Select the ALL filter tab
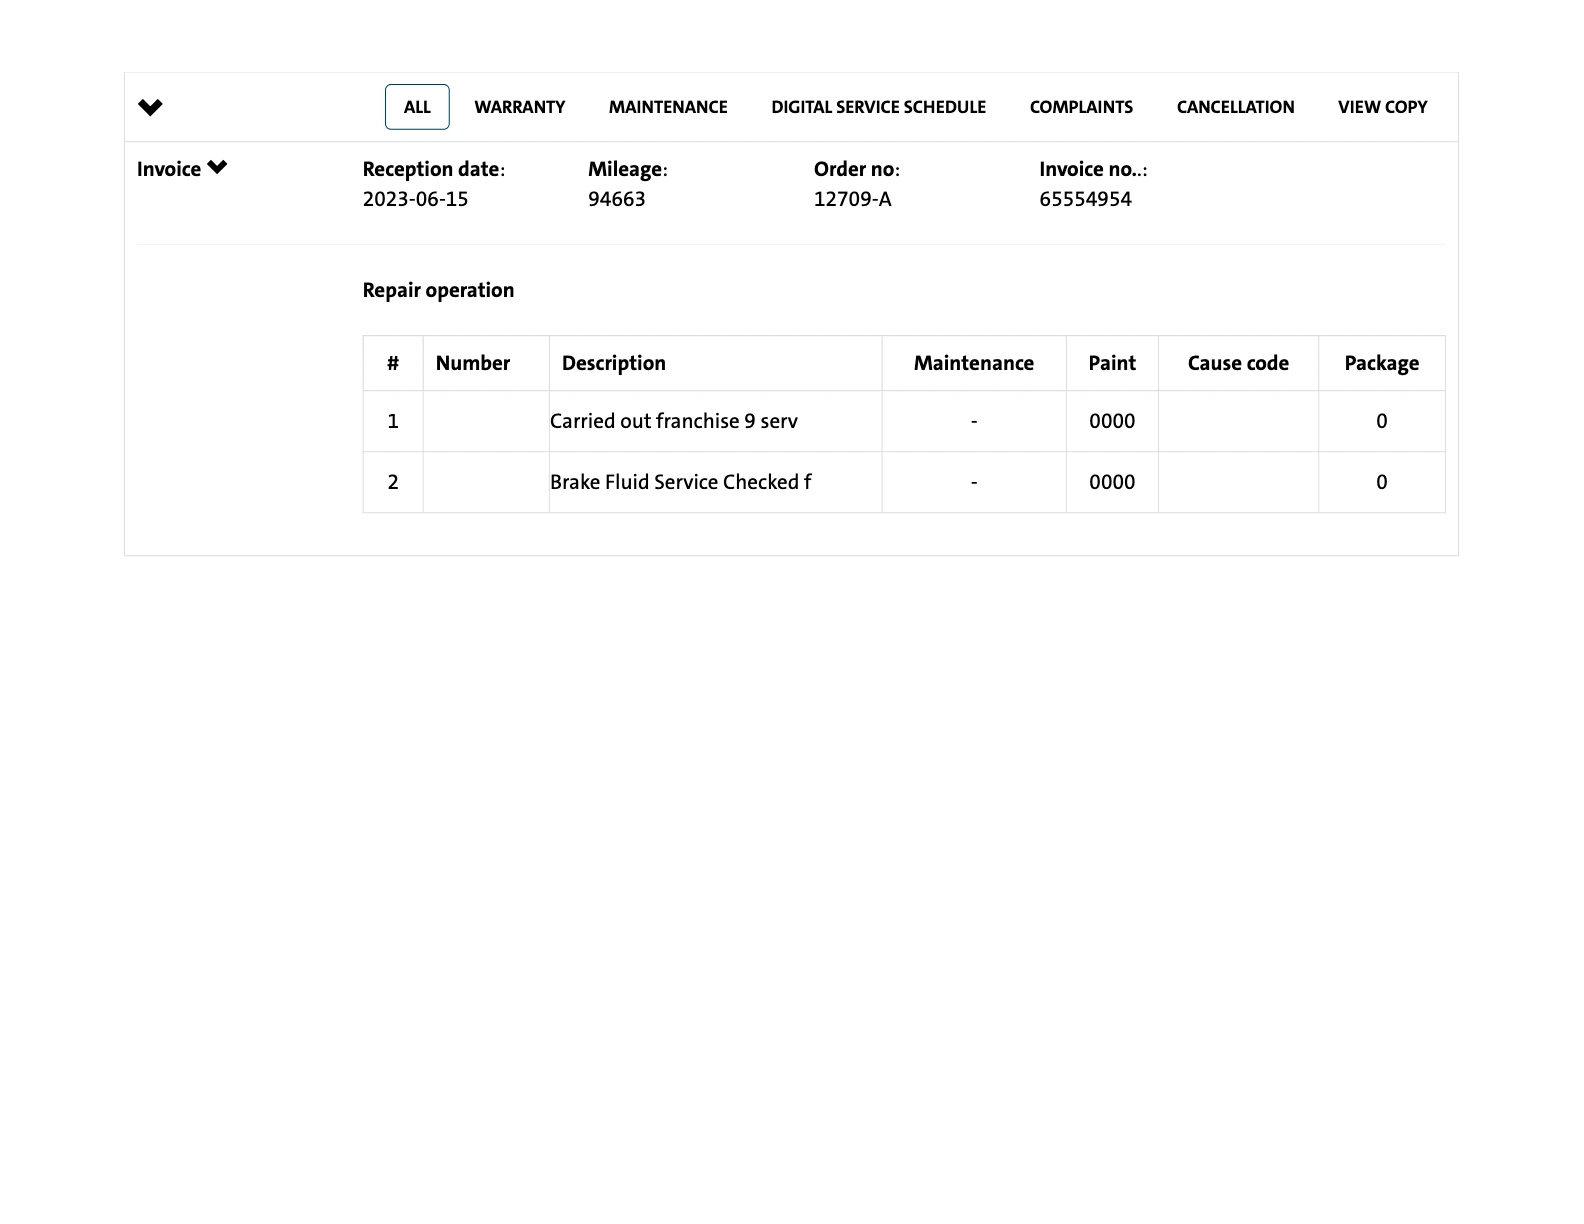This screenshot has width=1584, height=1224. pos(417,107)
